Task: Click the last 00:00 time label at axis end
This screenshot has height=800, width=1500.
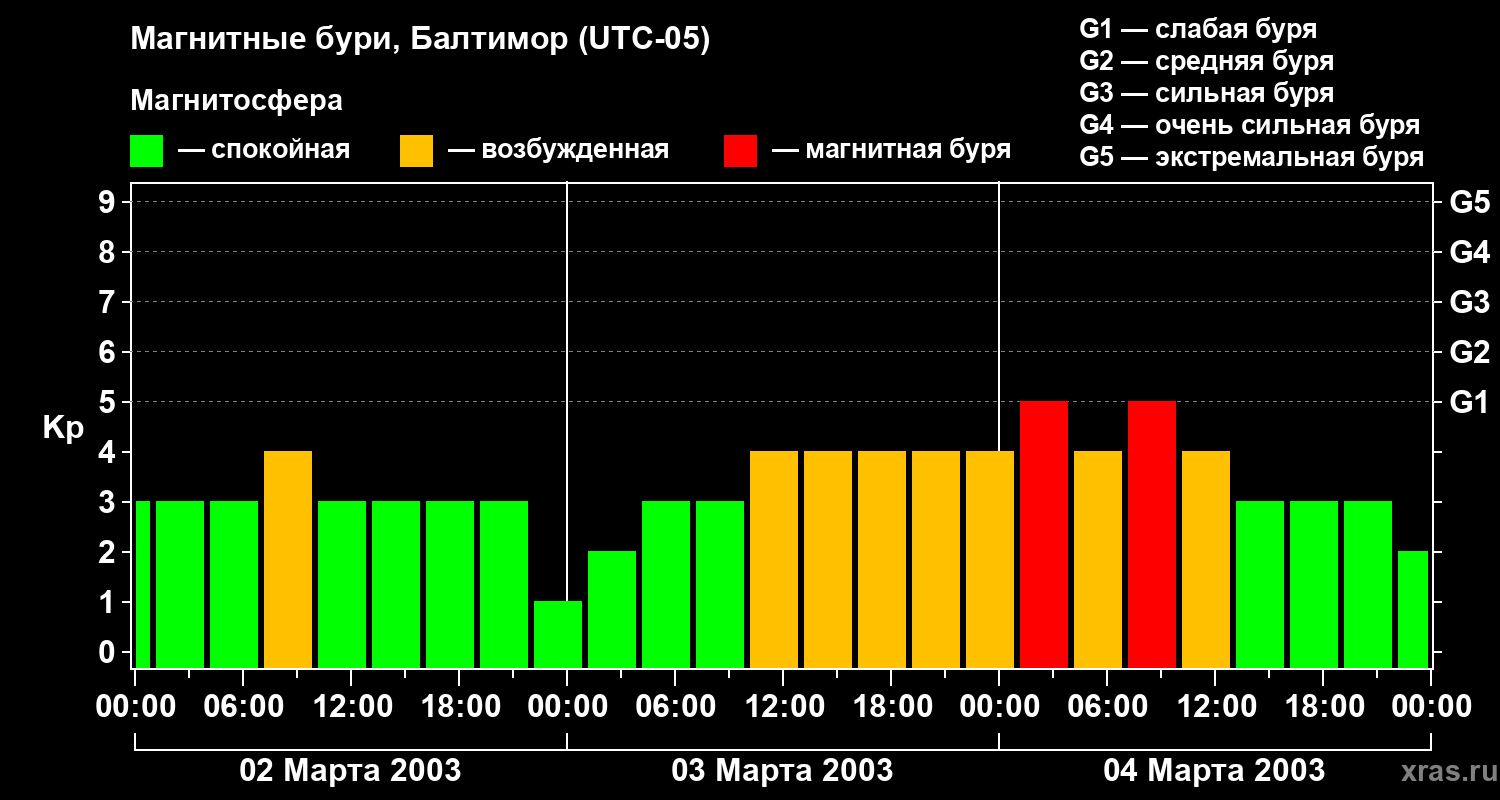Action: click(x=1431, y=706)
